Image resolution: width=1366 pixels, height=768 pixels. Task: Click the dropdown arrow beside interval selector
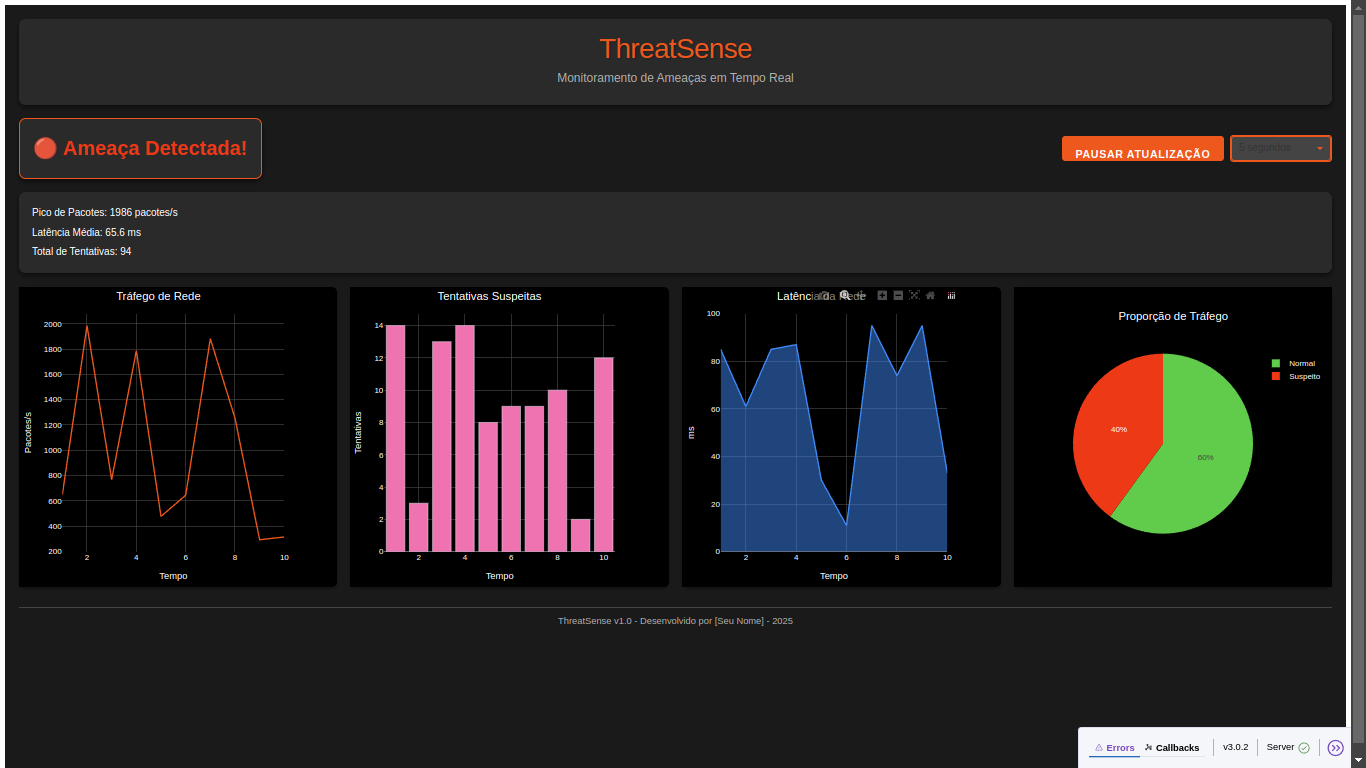[x=1320, y=148]
